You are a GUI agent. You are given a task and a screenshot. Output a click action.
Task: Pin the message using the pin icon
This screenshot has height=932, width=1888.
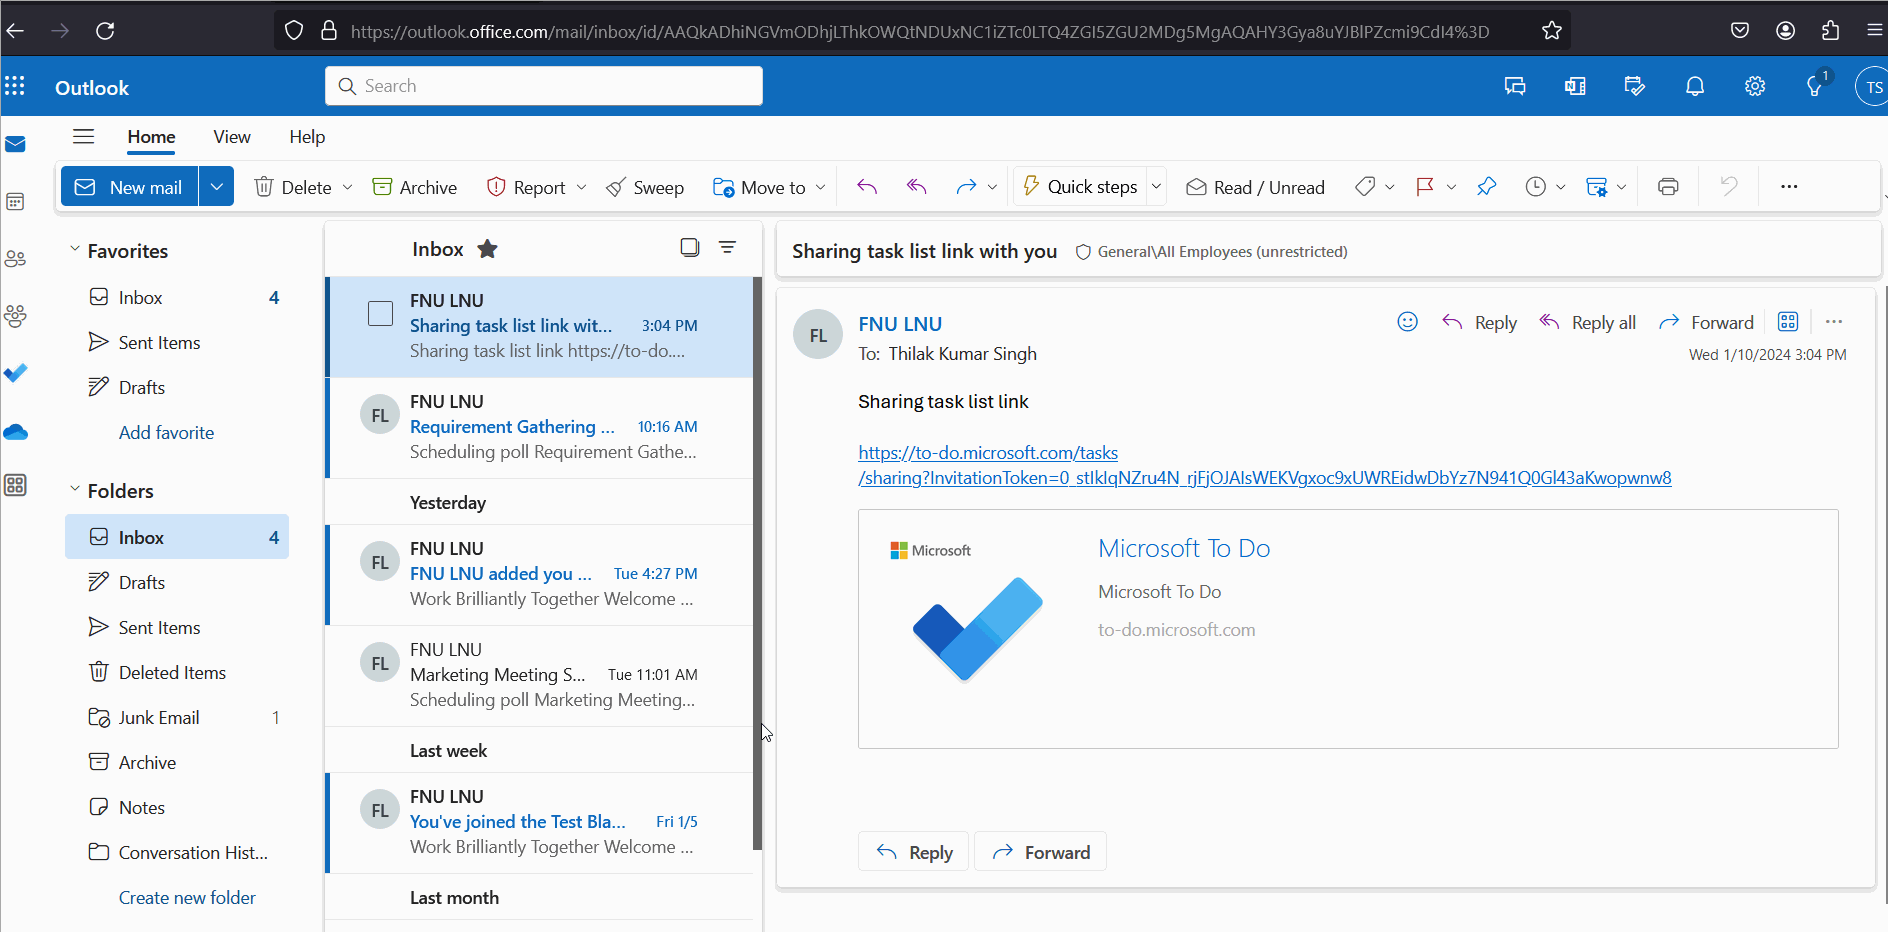1486,186
